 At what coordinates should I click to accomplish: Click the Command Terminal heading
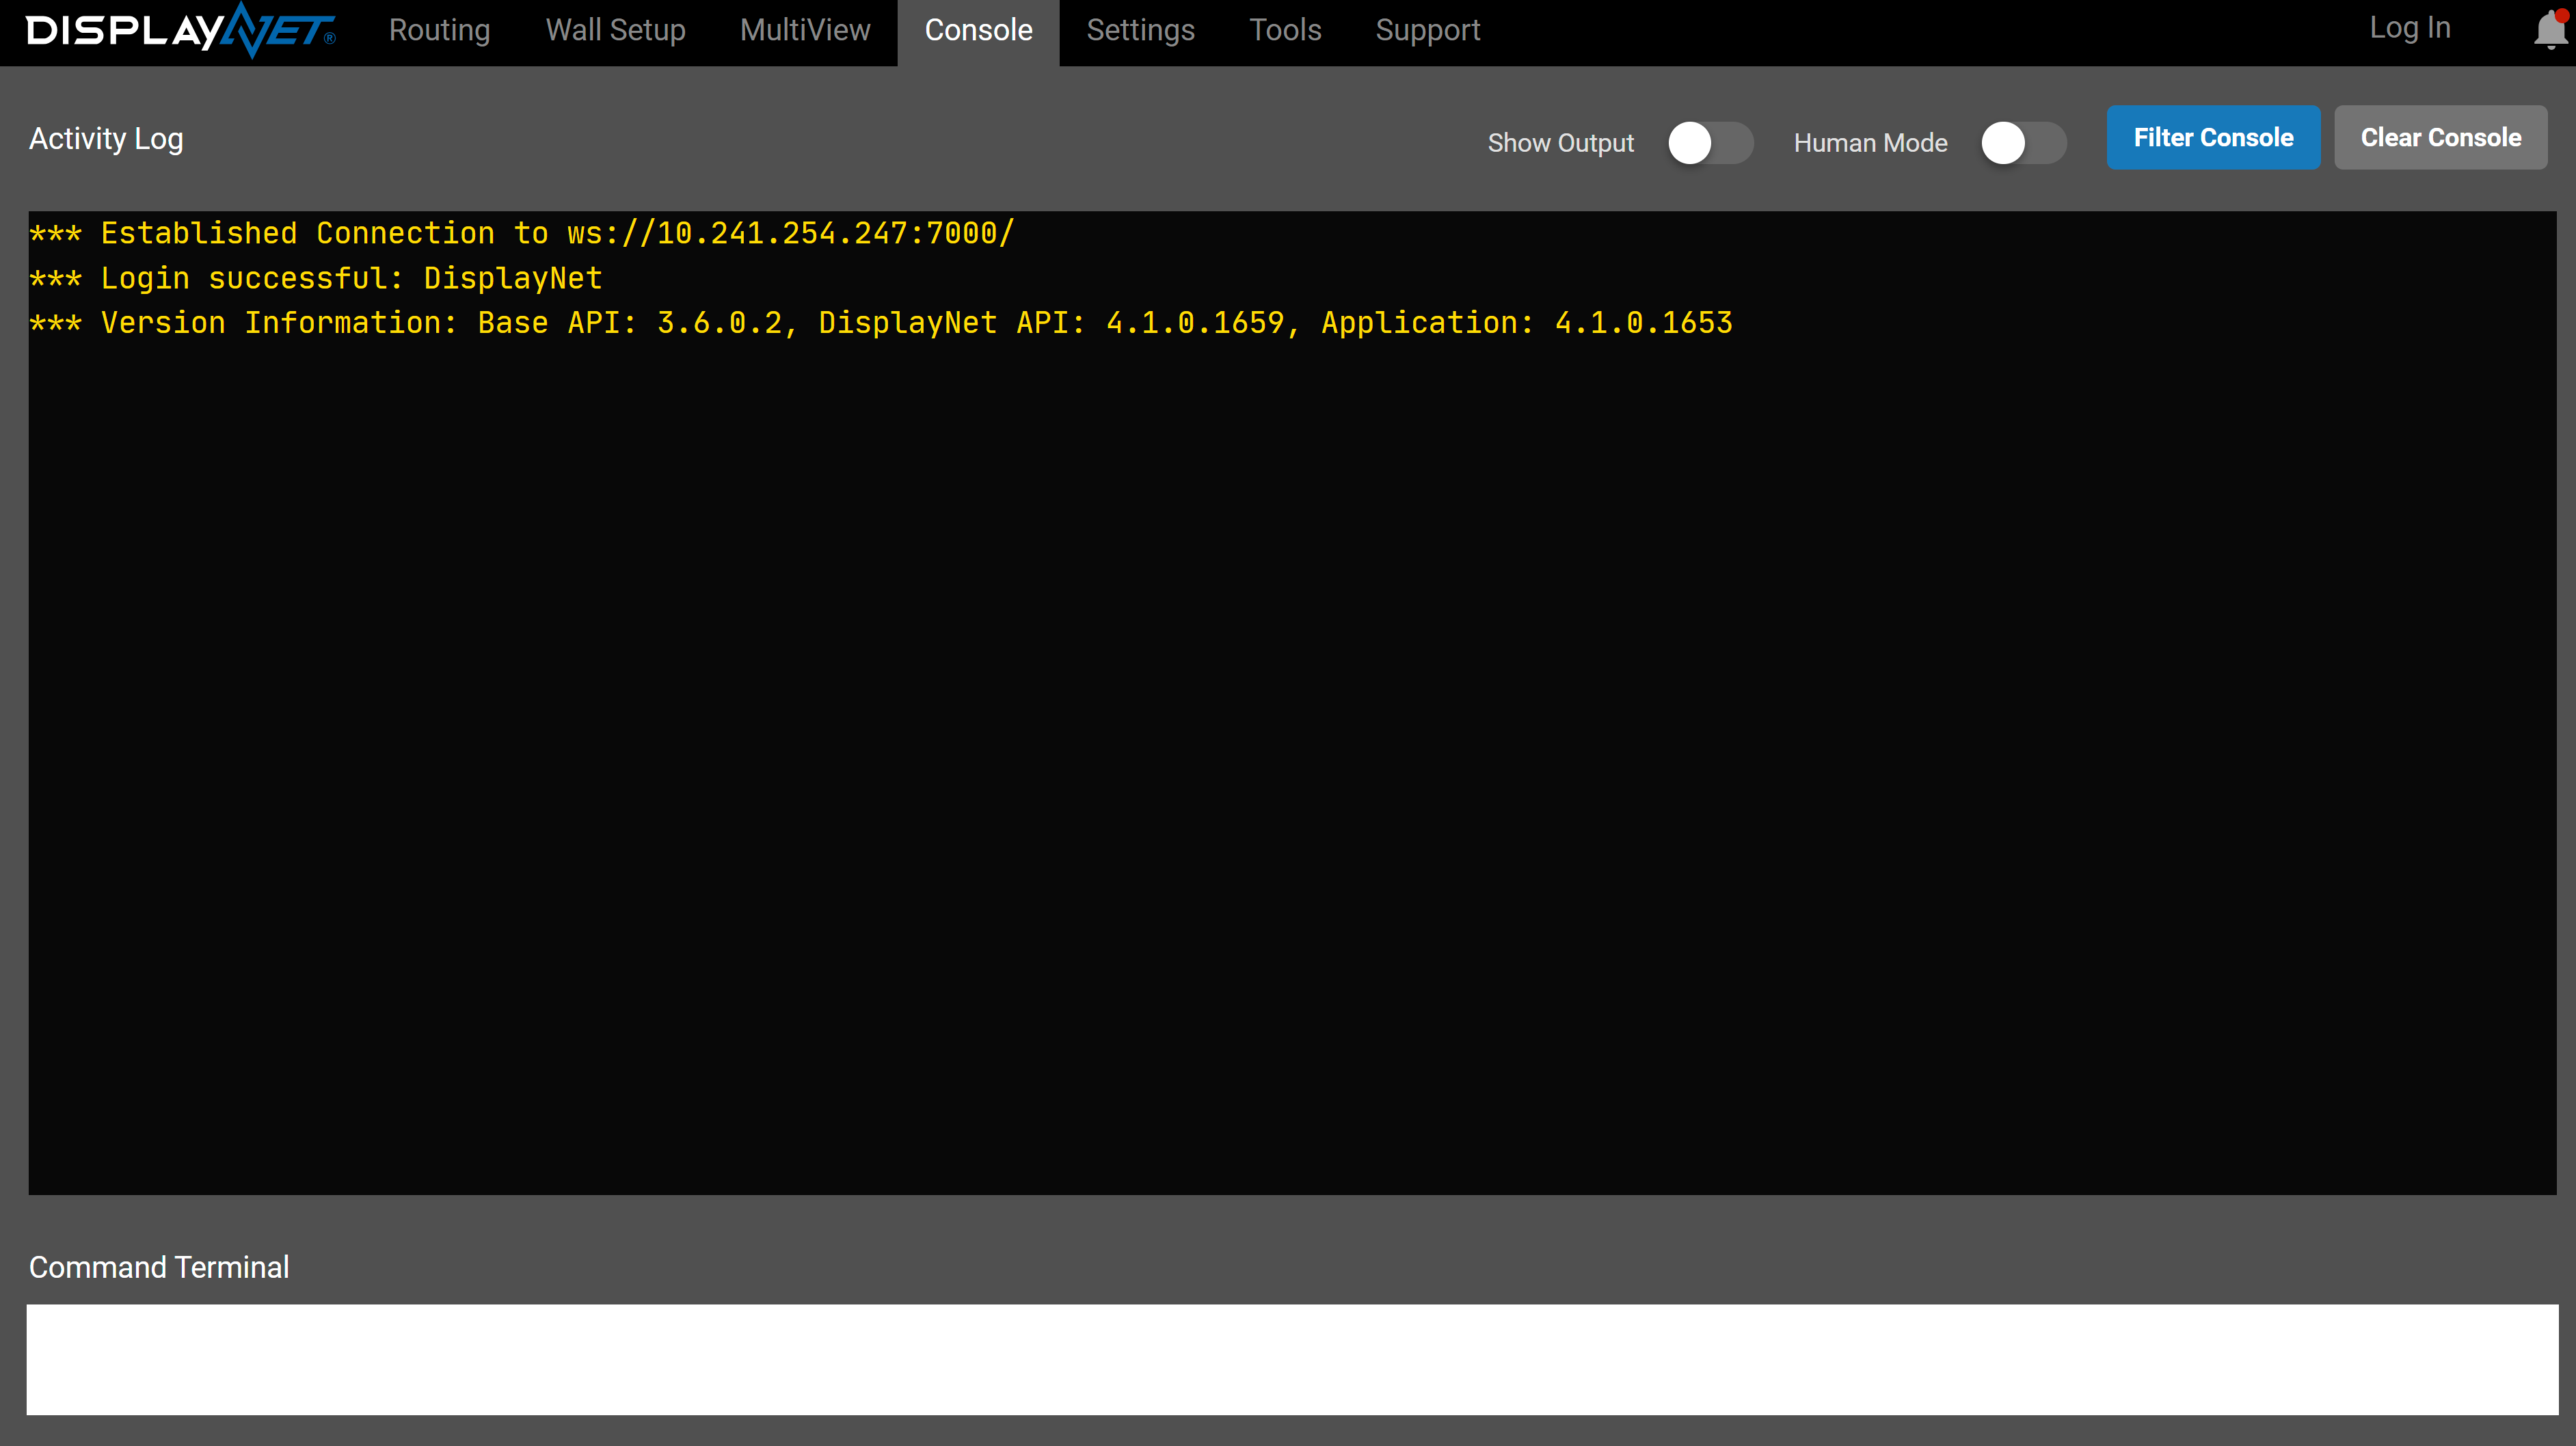(159, 1267)
